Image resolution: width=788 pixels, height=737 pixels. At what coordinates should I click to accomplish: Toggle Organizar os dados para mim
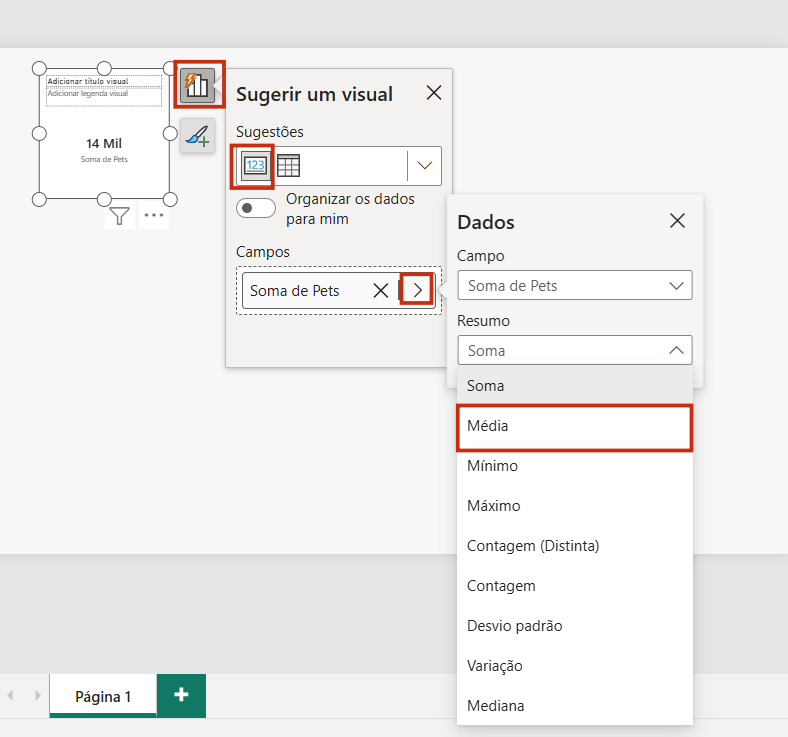coord(256,208)
